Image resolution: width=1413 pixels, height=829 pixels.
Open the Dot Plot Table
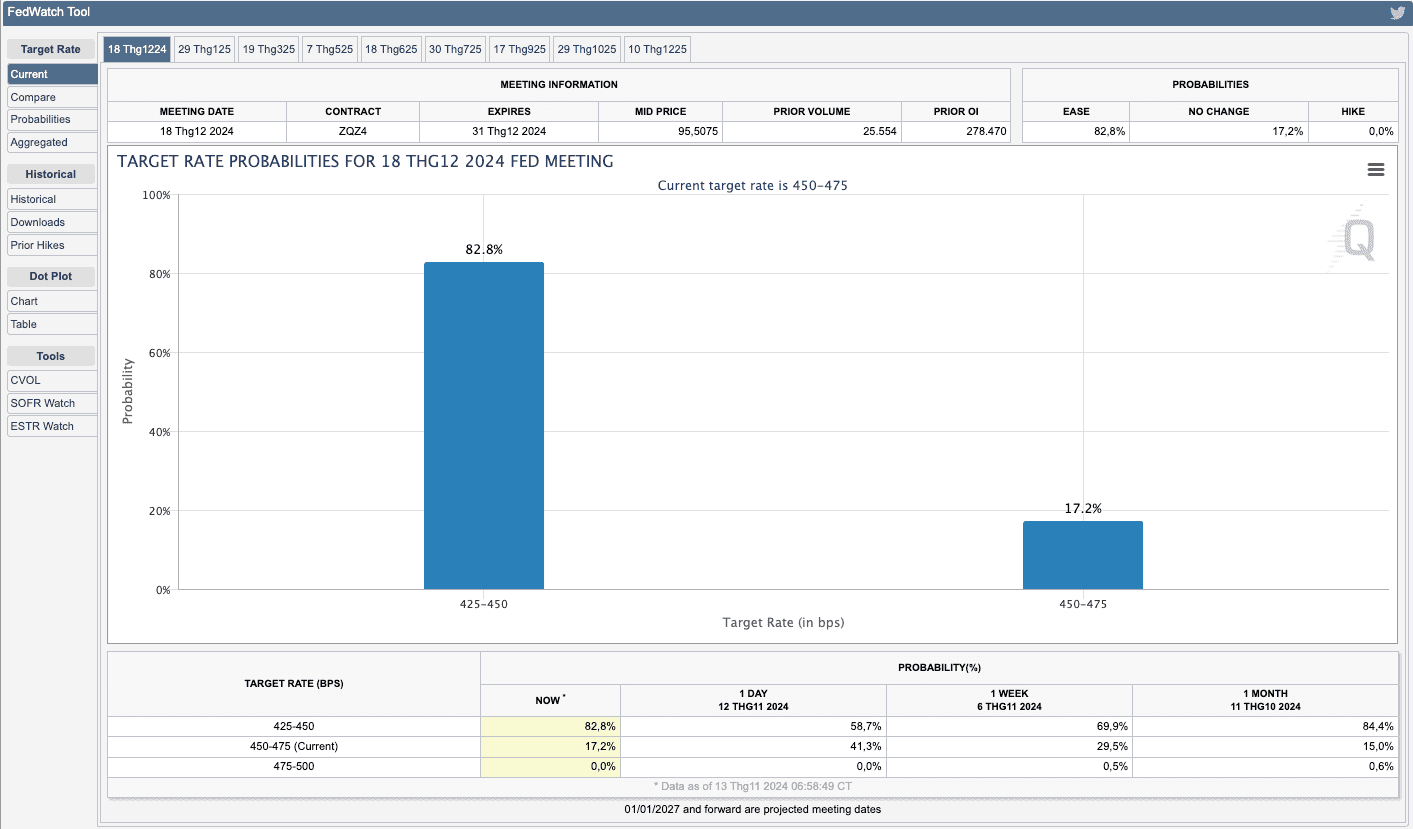[52, 324]
